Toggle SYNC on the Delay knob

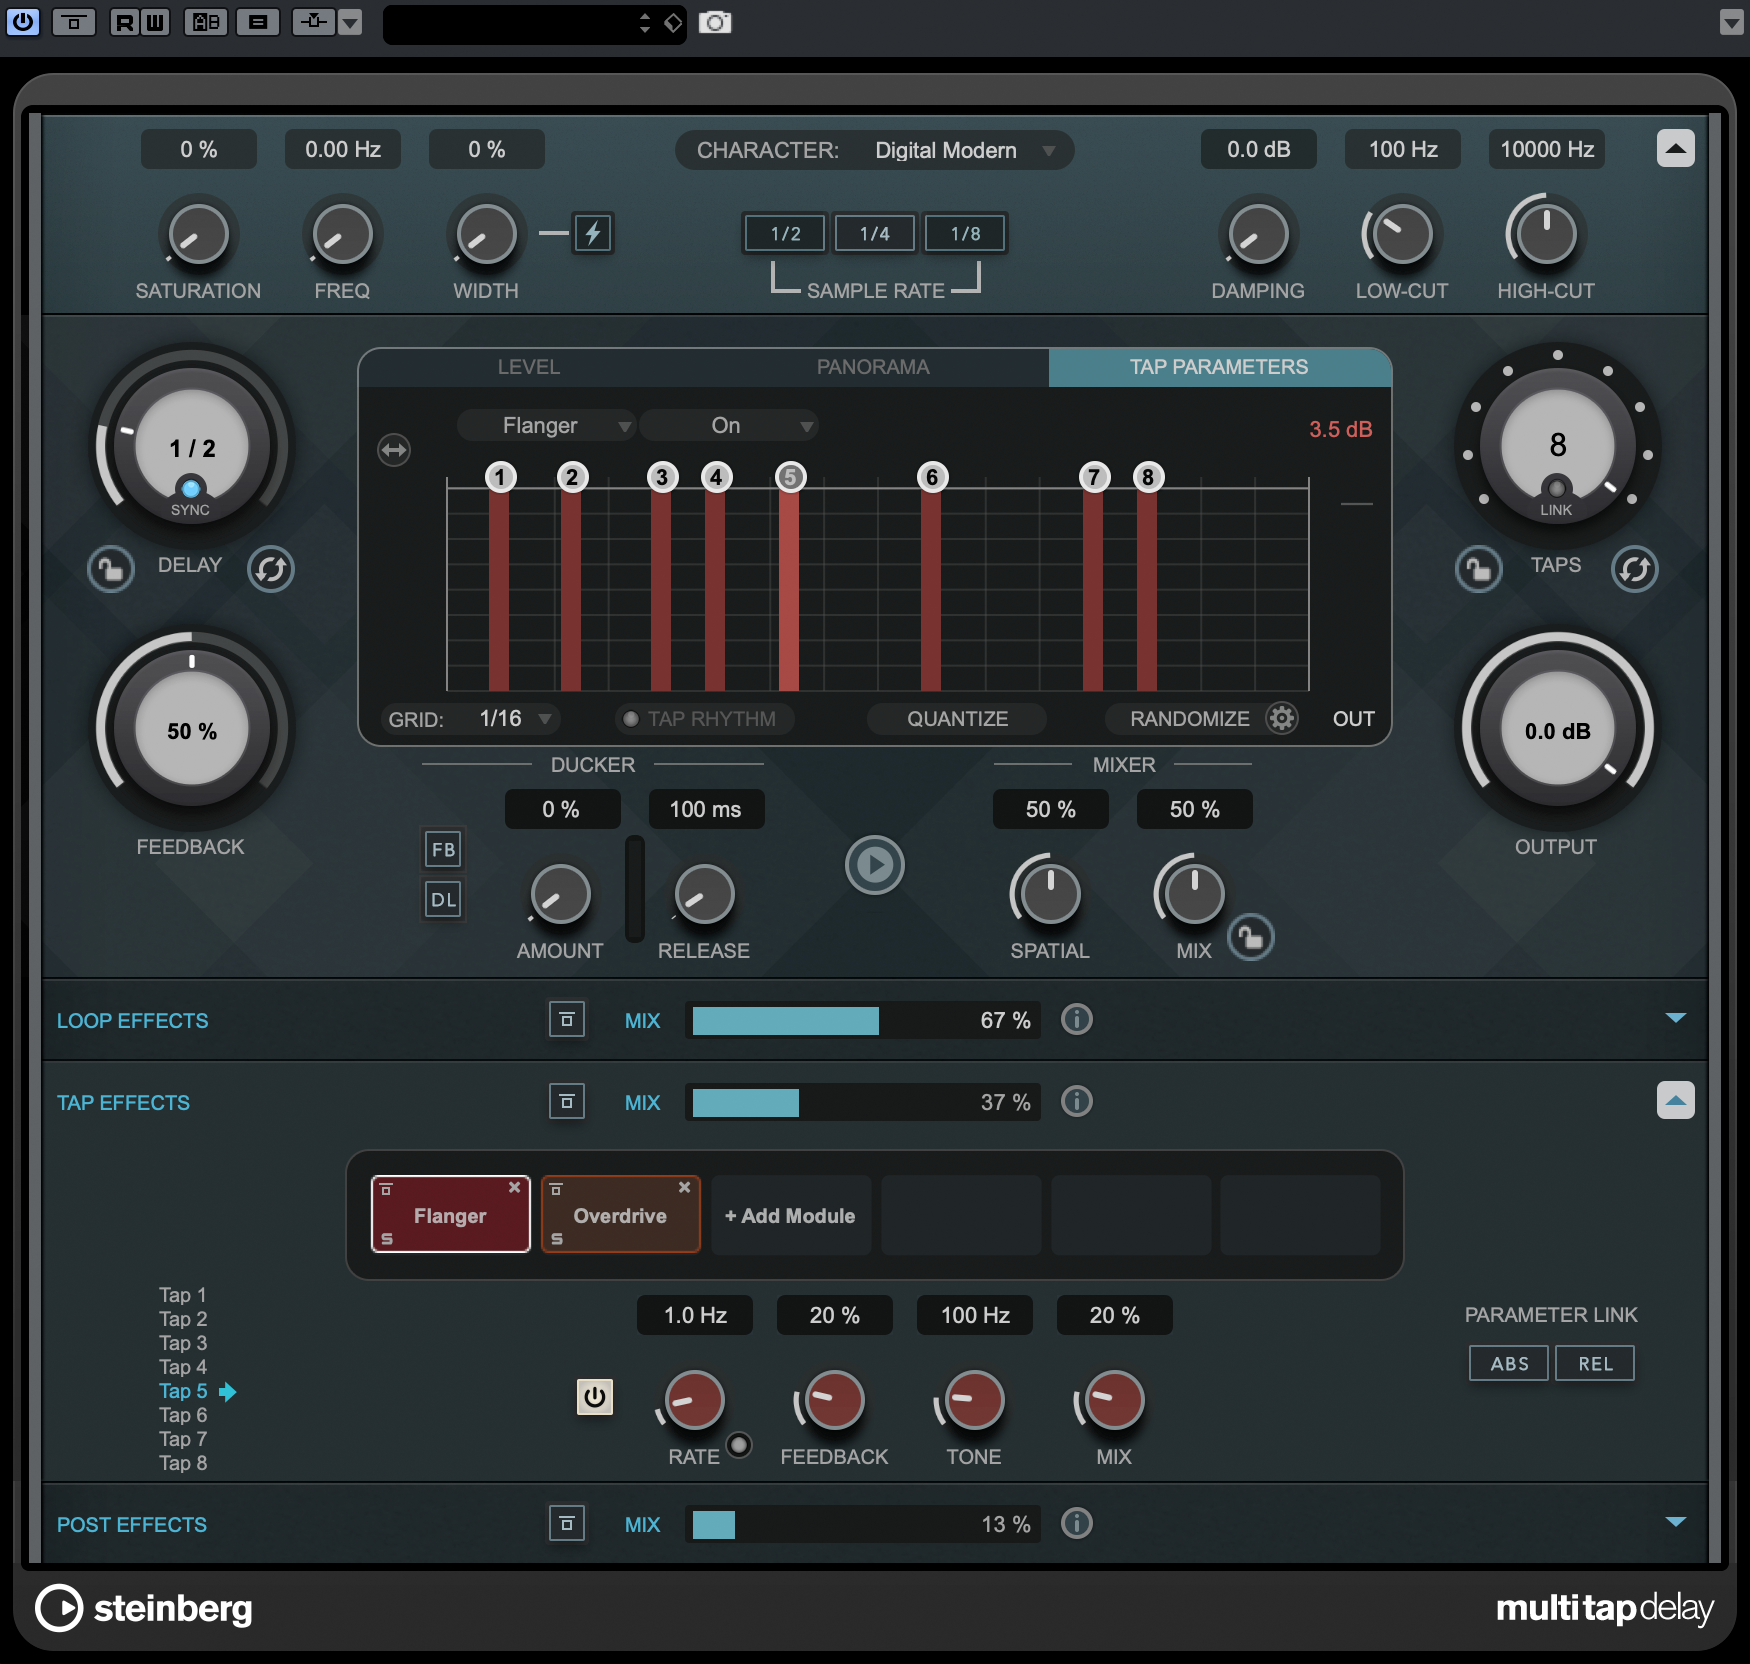tap(189, 489)
